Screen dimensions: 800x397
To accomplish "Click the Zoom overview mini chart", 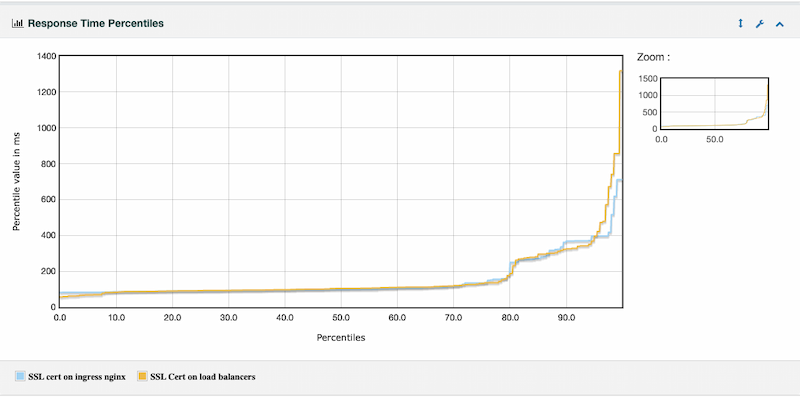I will pos(714,104).
